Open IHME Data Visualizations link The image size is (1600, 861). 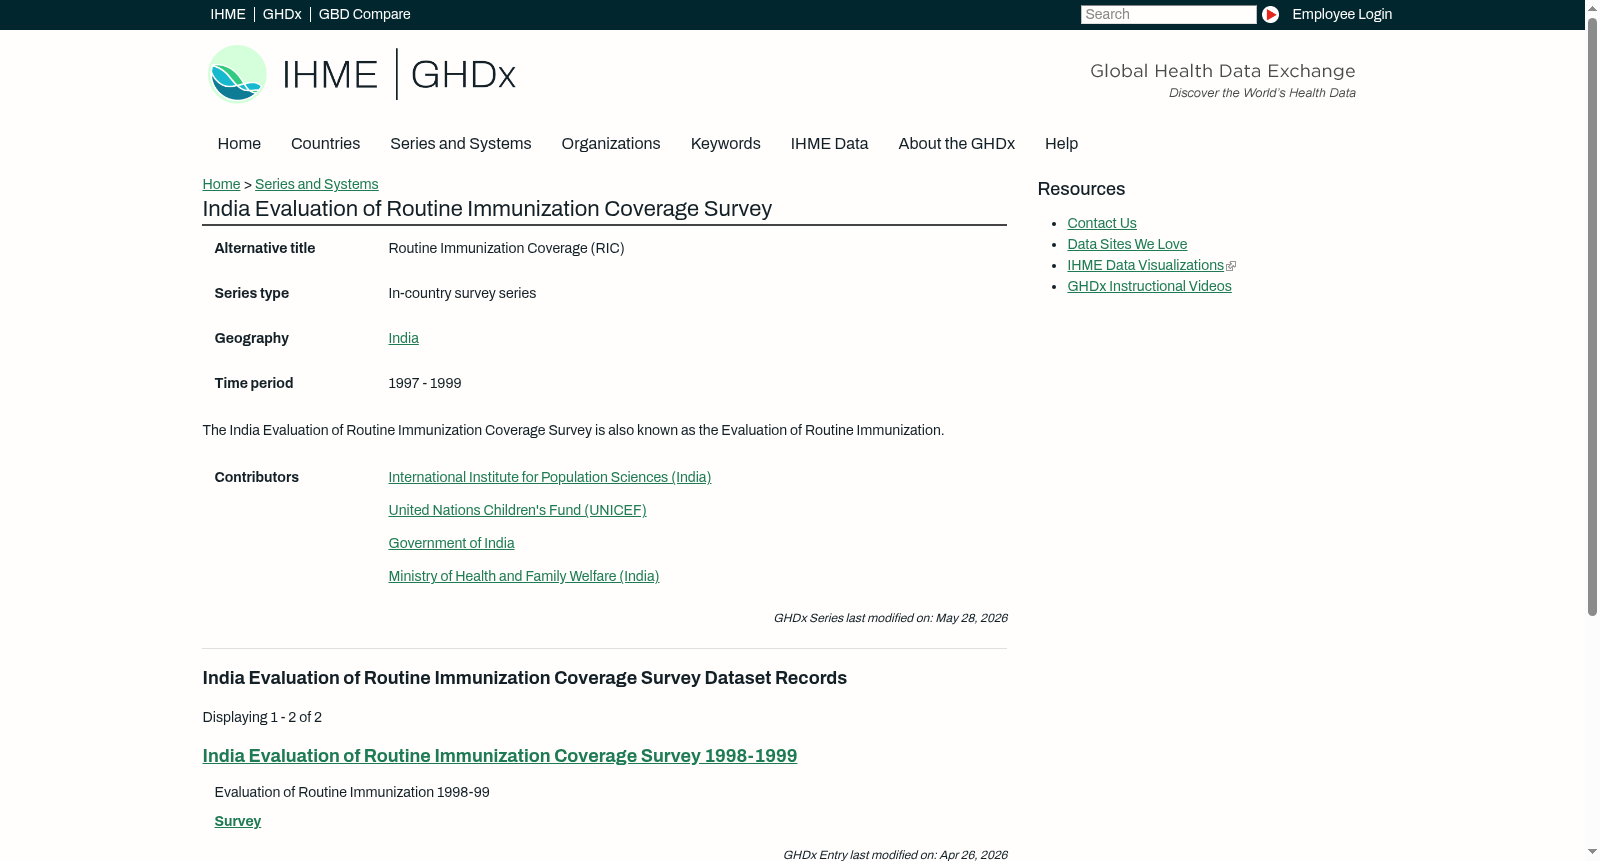[x=1145, y=265]
